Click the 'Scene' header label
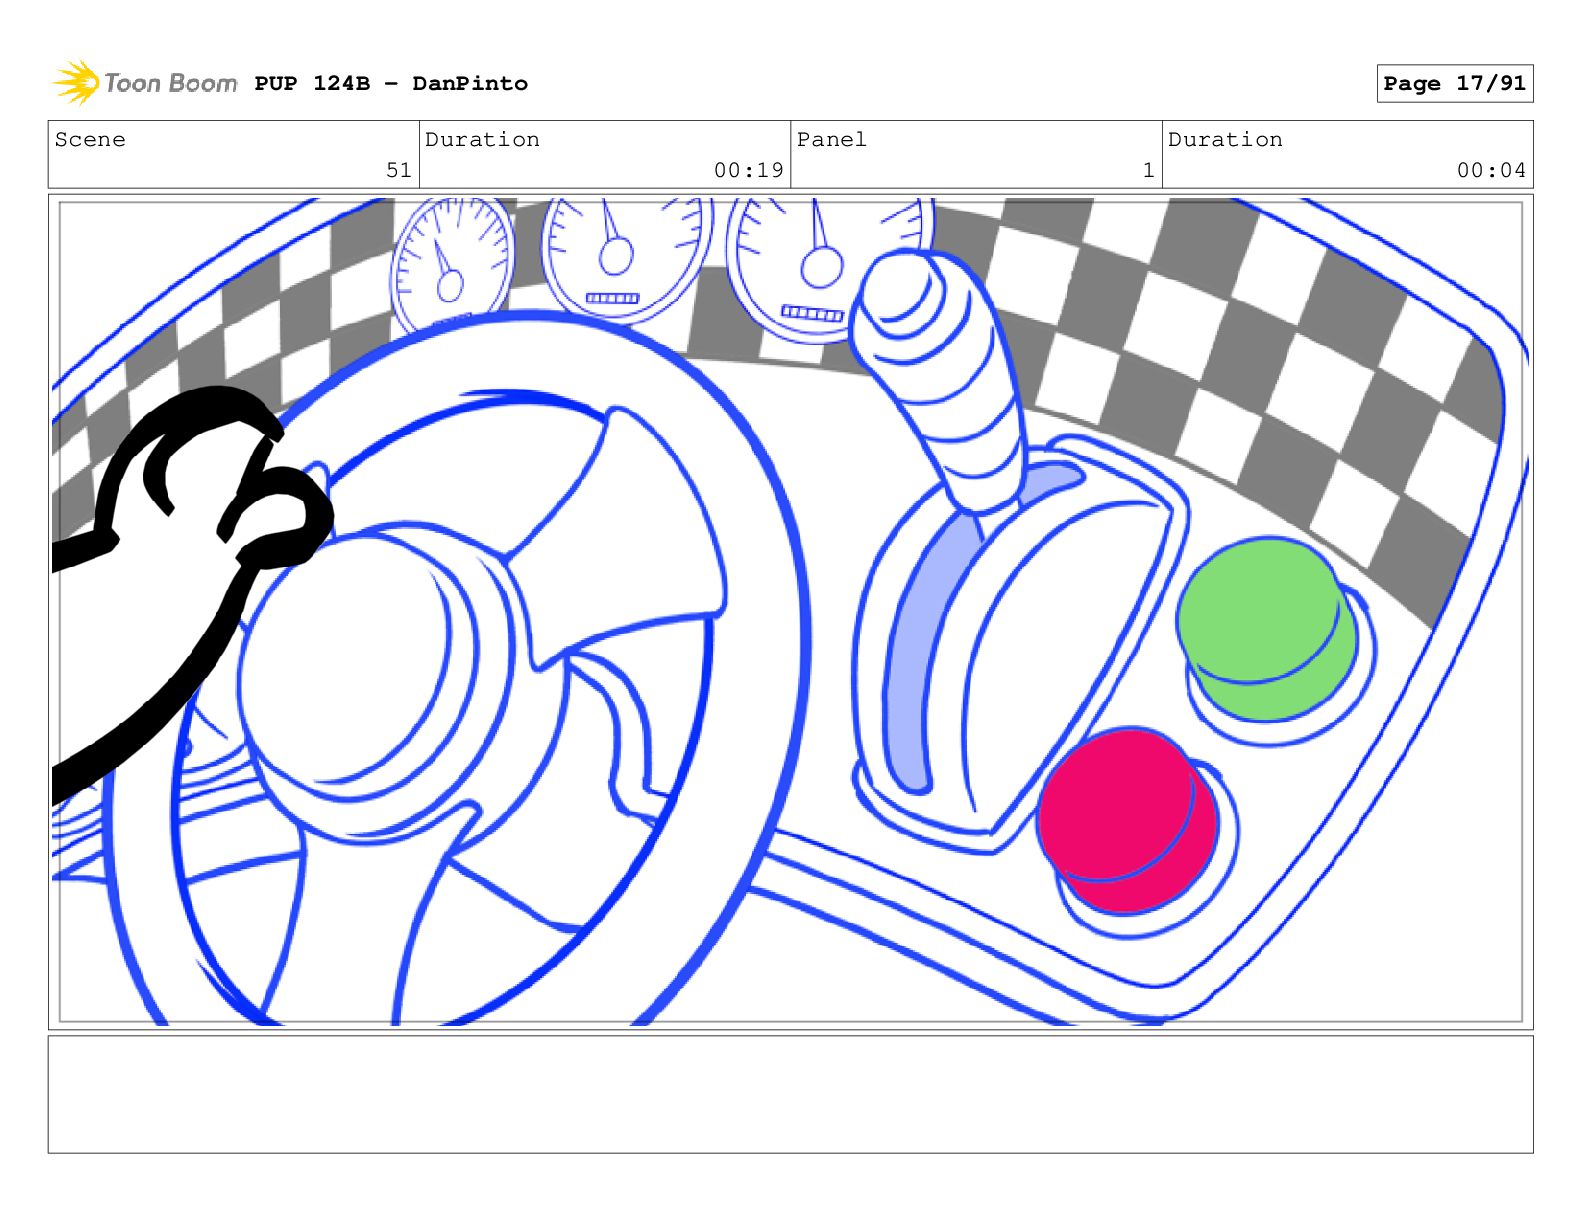Viewport: 1582px width, 1225px height. click(90, 140)
